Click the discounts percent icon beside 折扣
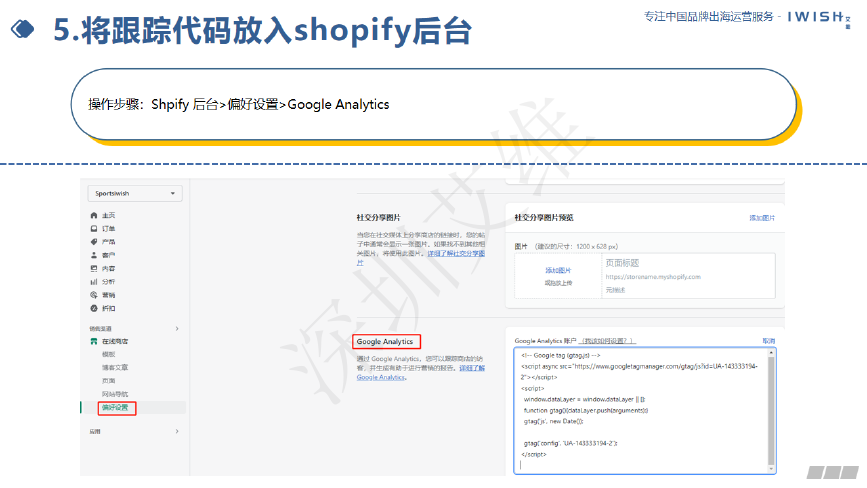The height and width of the screenshot is (488, 867). [94, 308]
